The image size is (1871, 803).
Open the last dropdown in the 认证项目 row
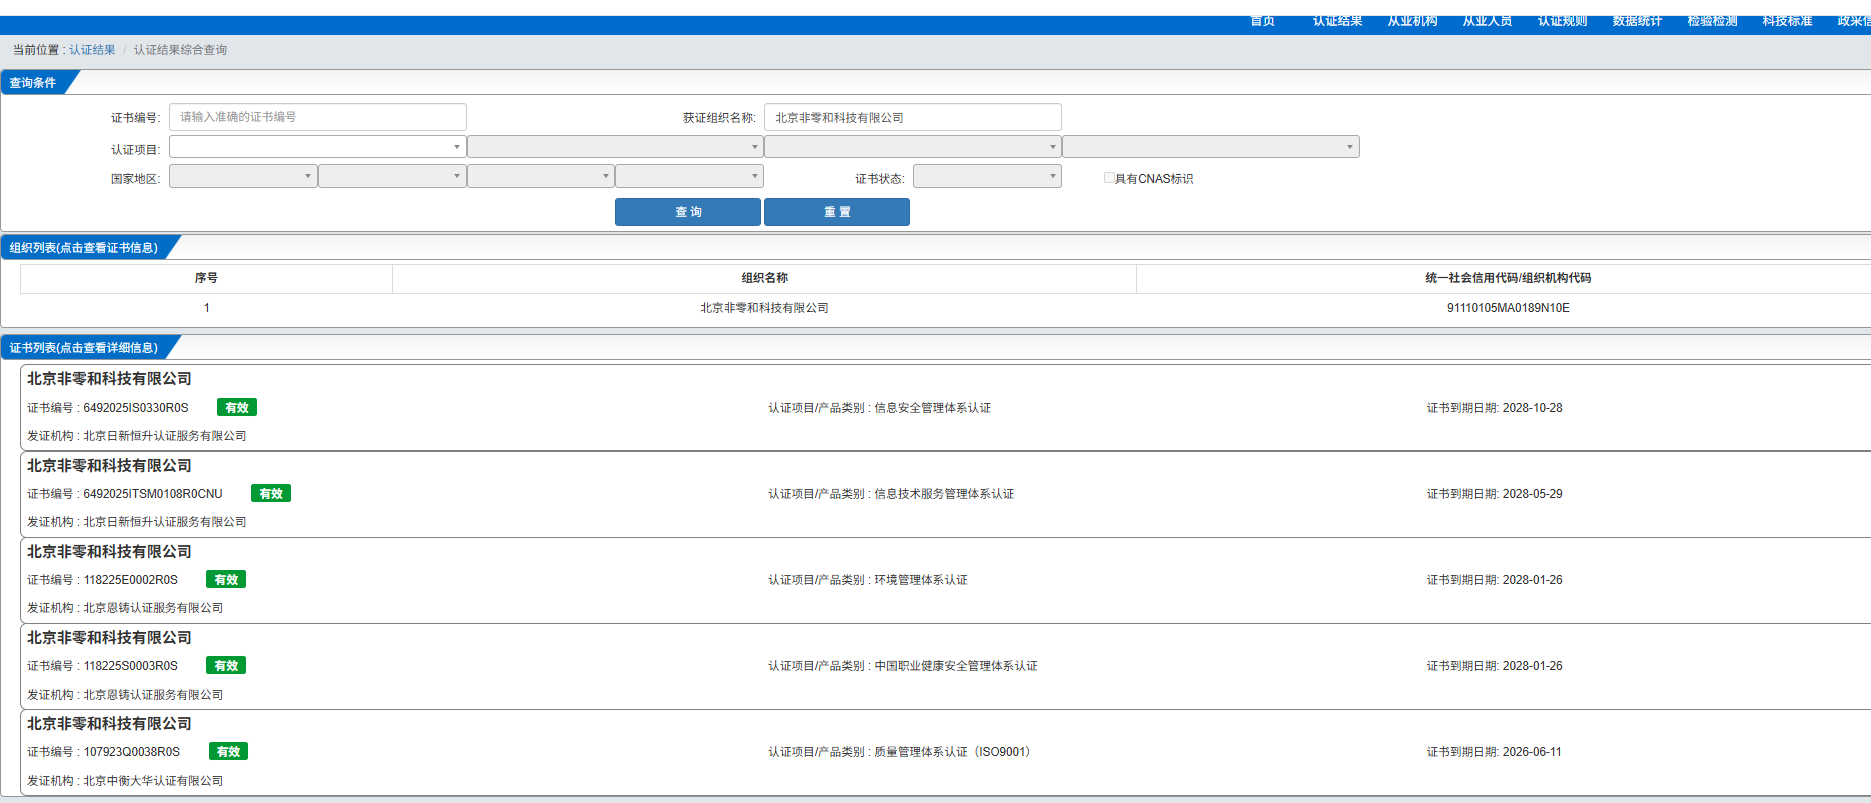1211,147
